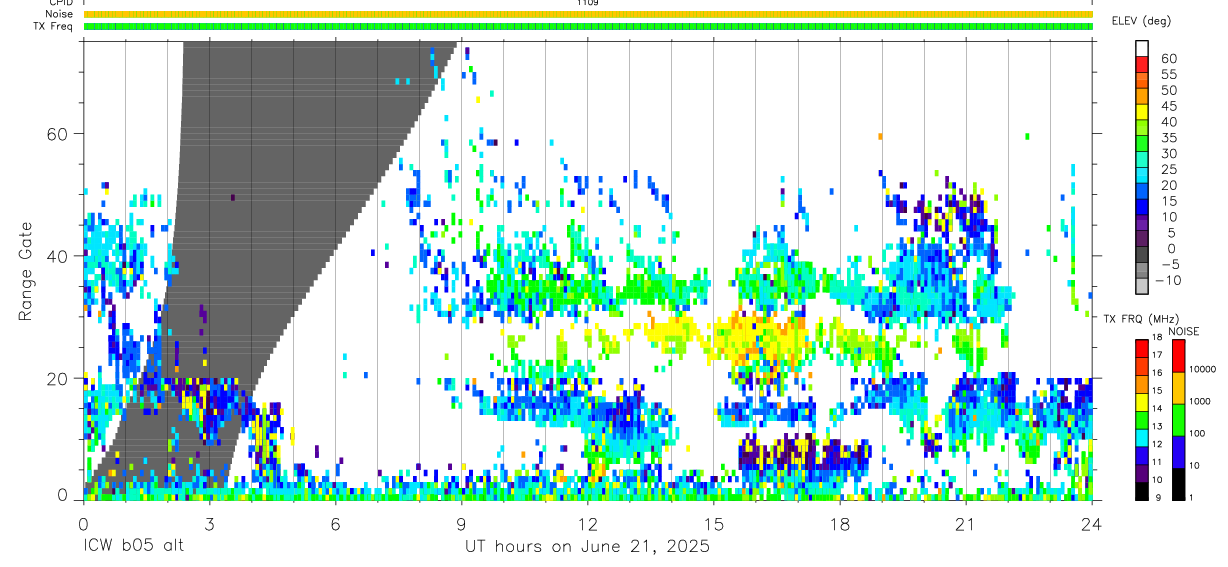Click the "13" label in the TX FRQ legend
Screen dimensions: 1228x567
click(x=1155, y=426)
